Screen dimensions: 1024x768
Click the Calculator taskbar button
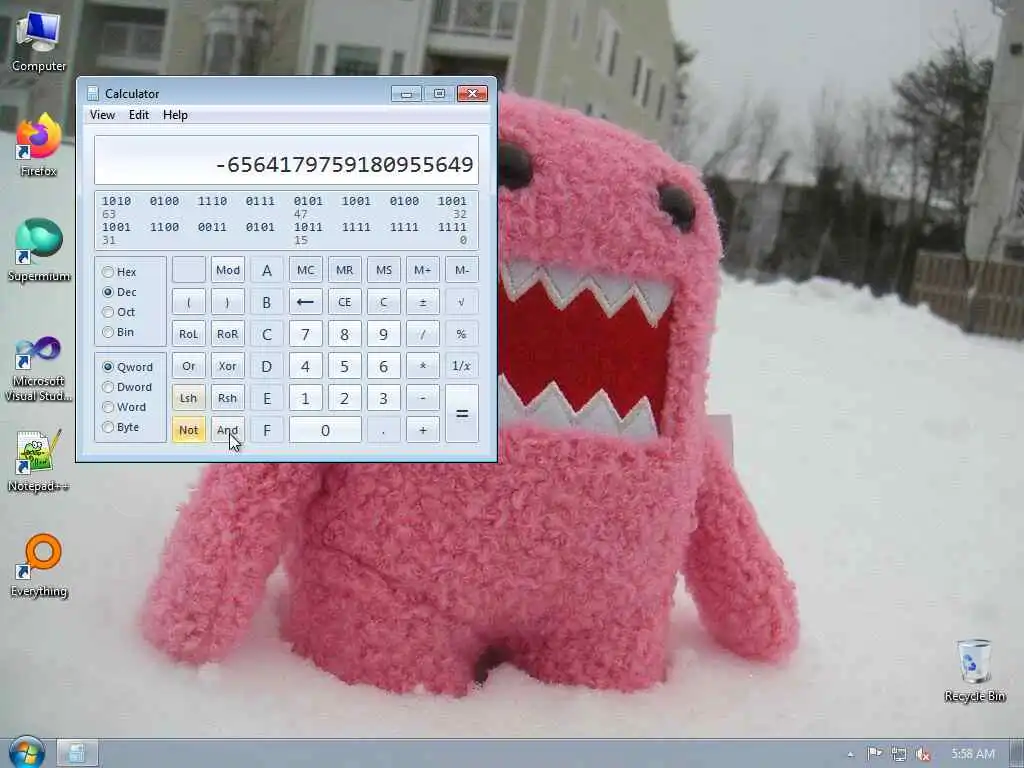(76, 754)
